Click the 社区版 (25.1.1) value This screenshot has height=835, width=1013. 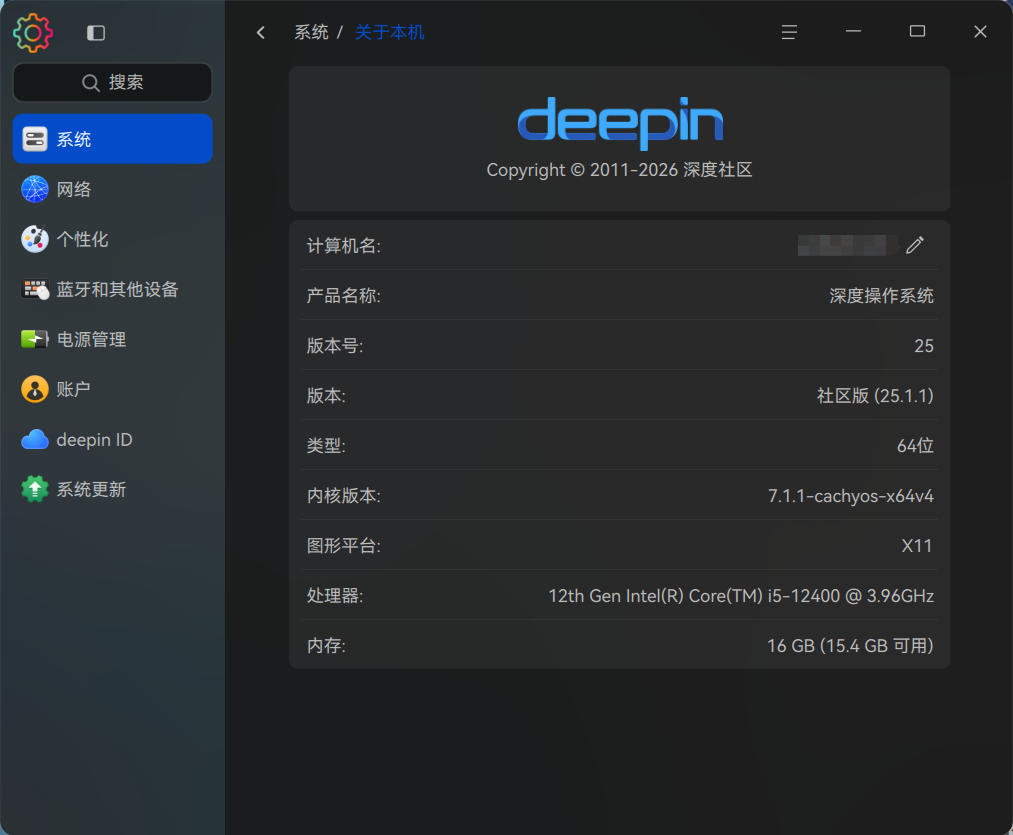[875, 396]
